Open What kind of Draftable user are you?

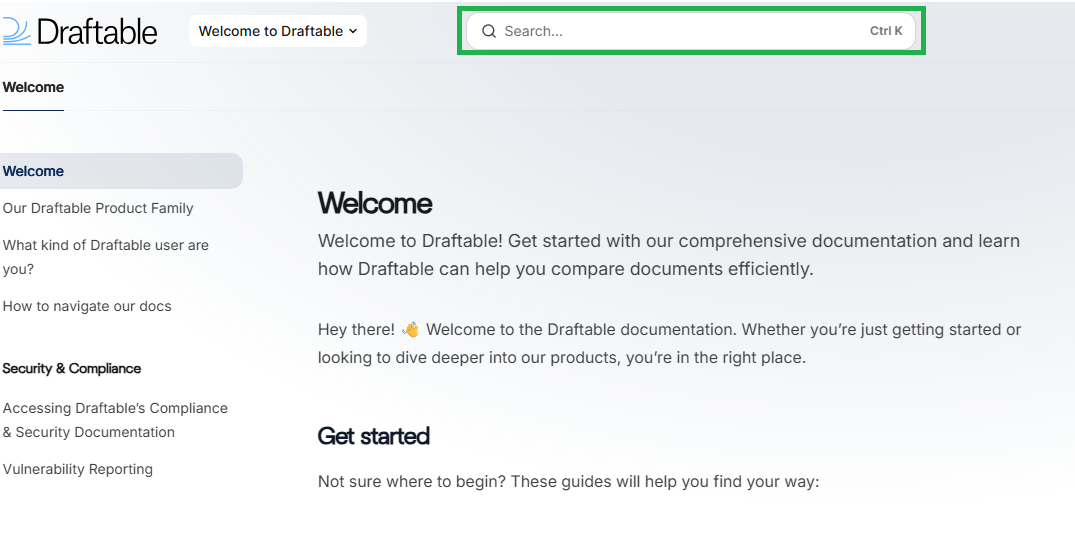click(x=106, y=256)
